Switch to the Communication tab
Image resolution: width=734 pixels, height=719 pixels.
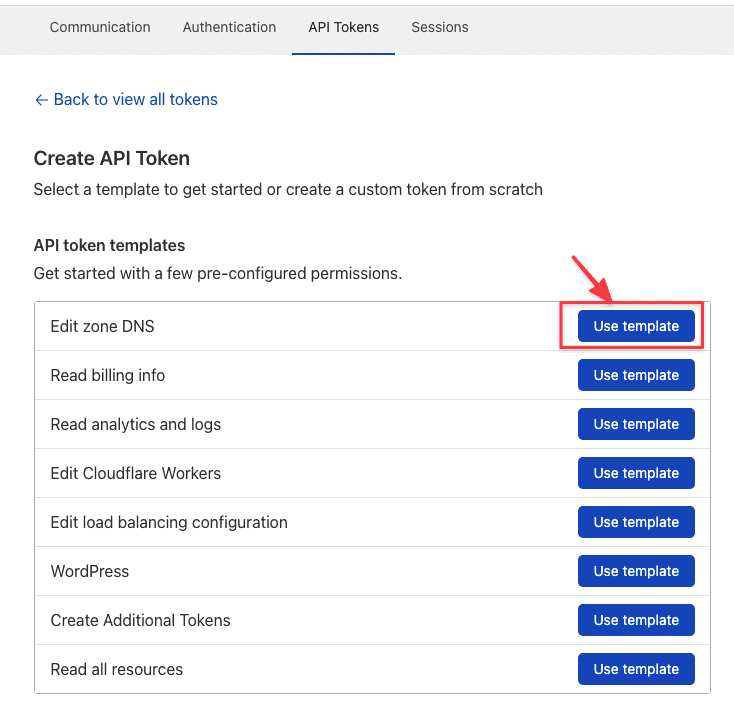[100, 27]
